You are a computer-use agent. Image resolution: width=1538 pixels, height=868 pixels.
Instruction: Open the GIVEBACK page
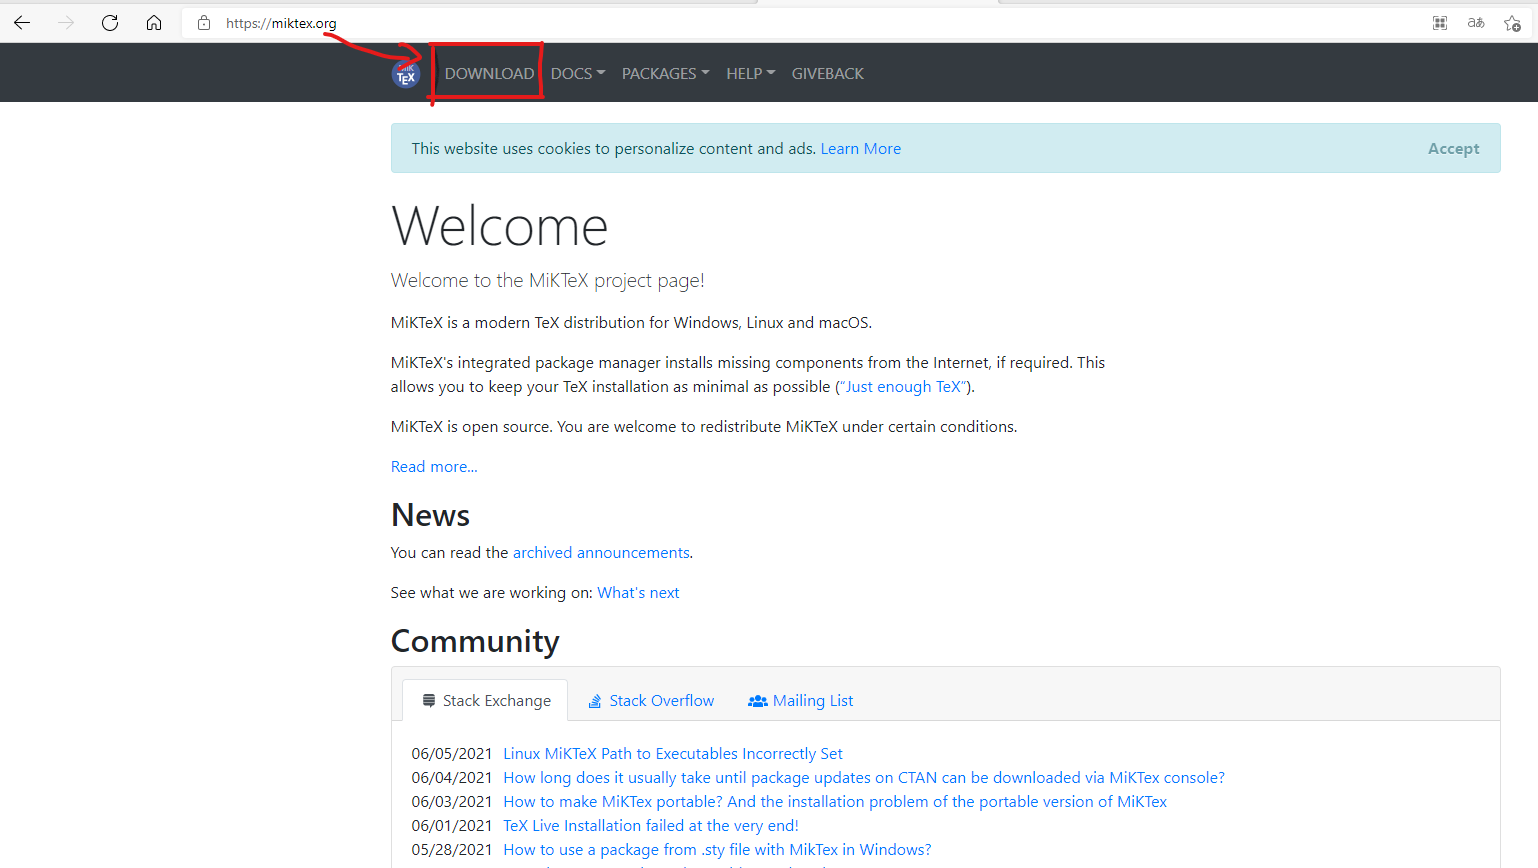pos(827,74)
